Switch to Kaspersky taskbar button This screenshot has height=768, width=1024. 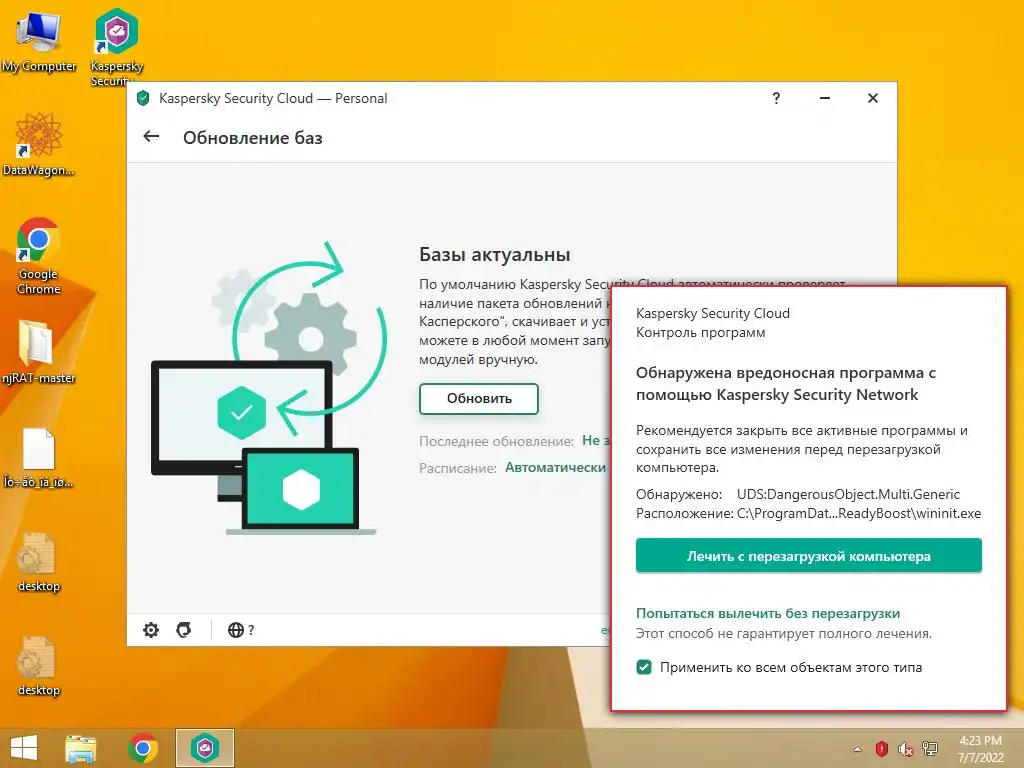click(204, 748)
